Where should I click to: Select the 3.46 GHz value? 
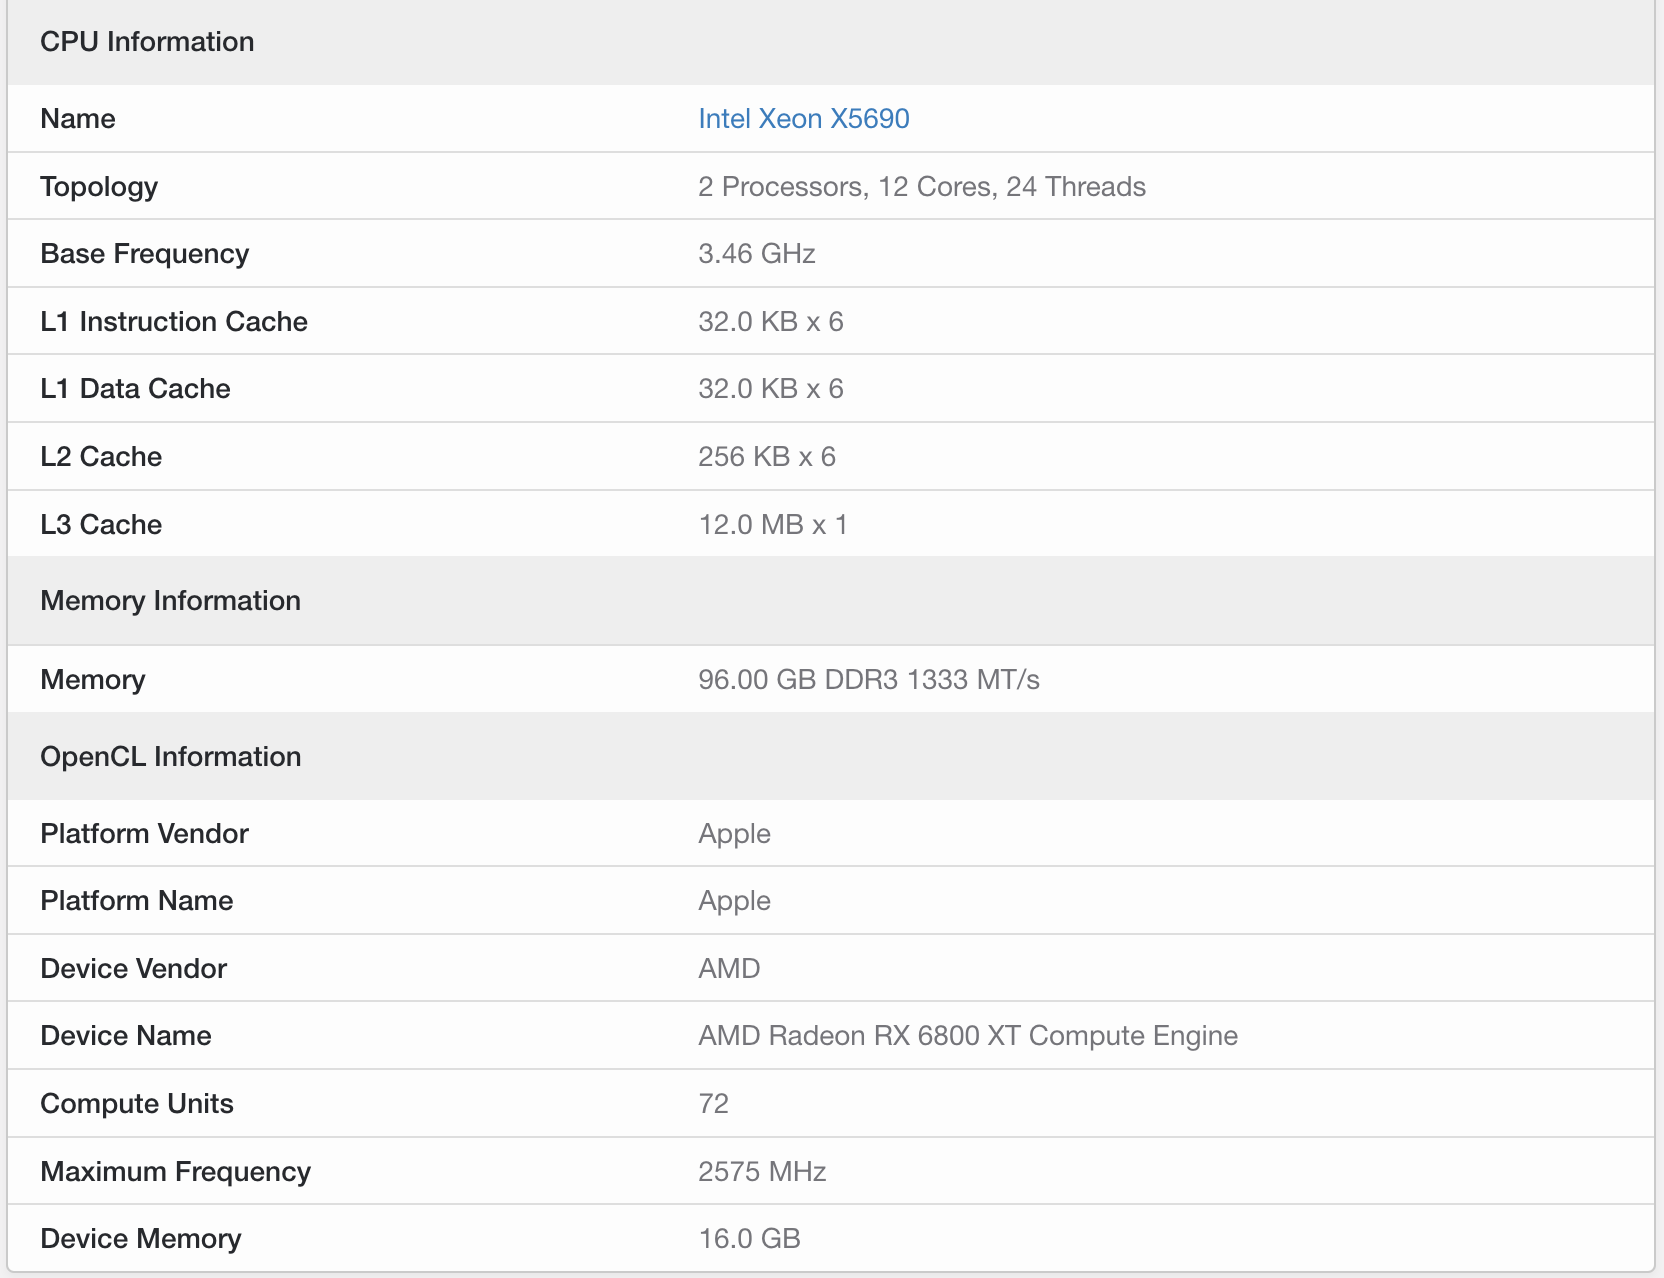[x=756, y=254]
